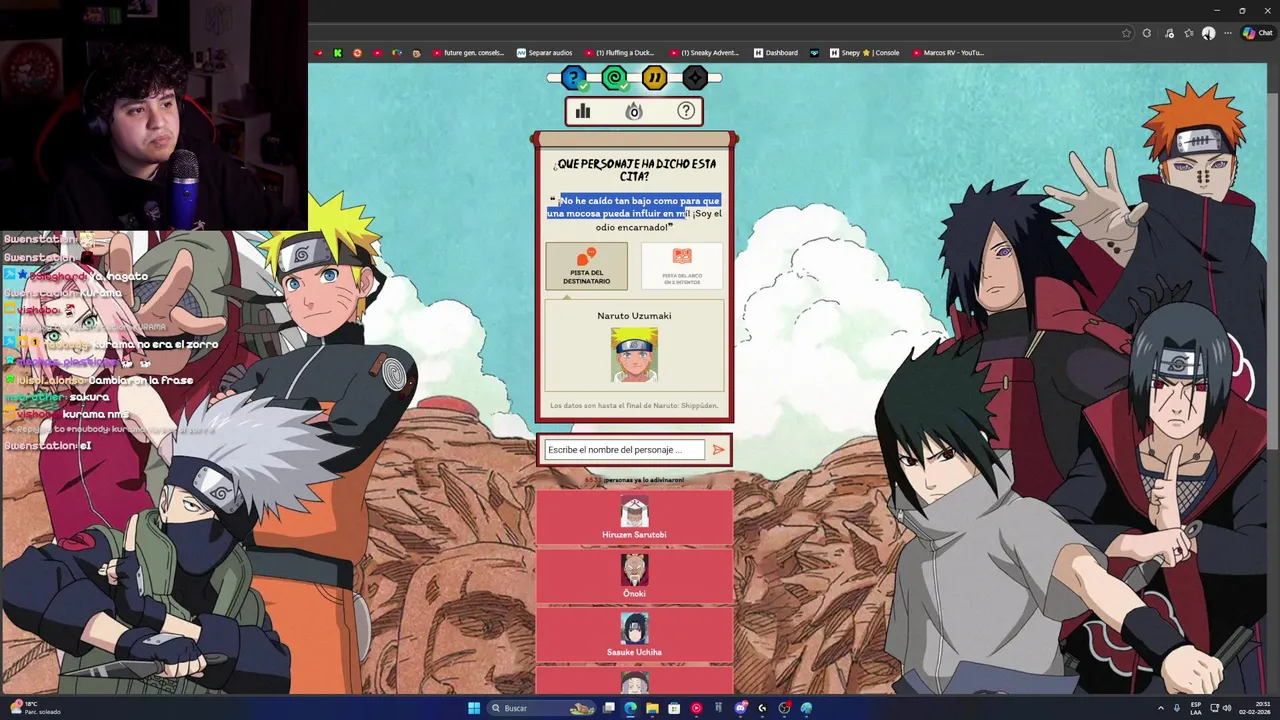This screenshot has width=1280, height=720.
Task: Open the yellow quote-marks game mode
Action: [654, 78]
